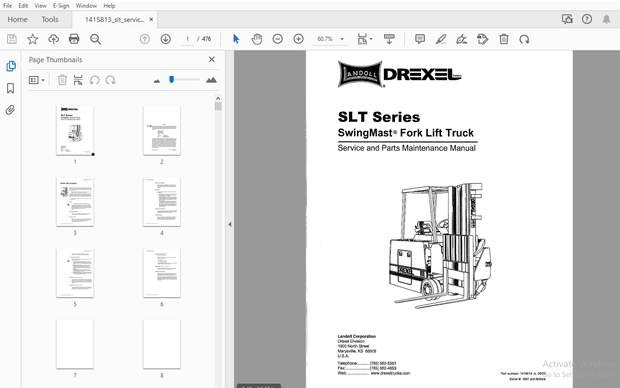The height and width of the screenshot is (388, 620).
Task: Select page 6 thumbnail
Action: [x=162, y=273]
